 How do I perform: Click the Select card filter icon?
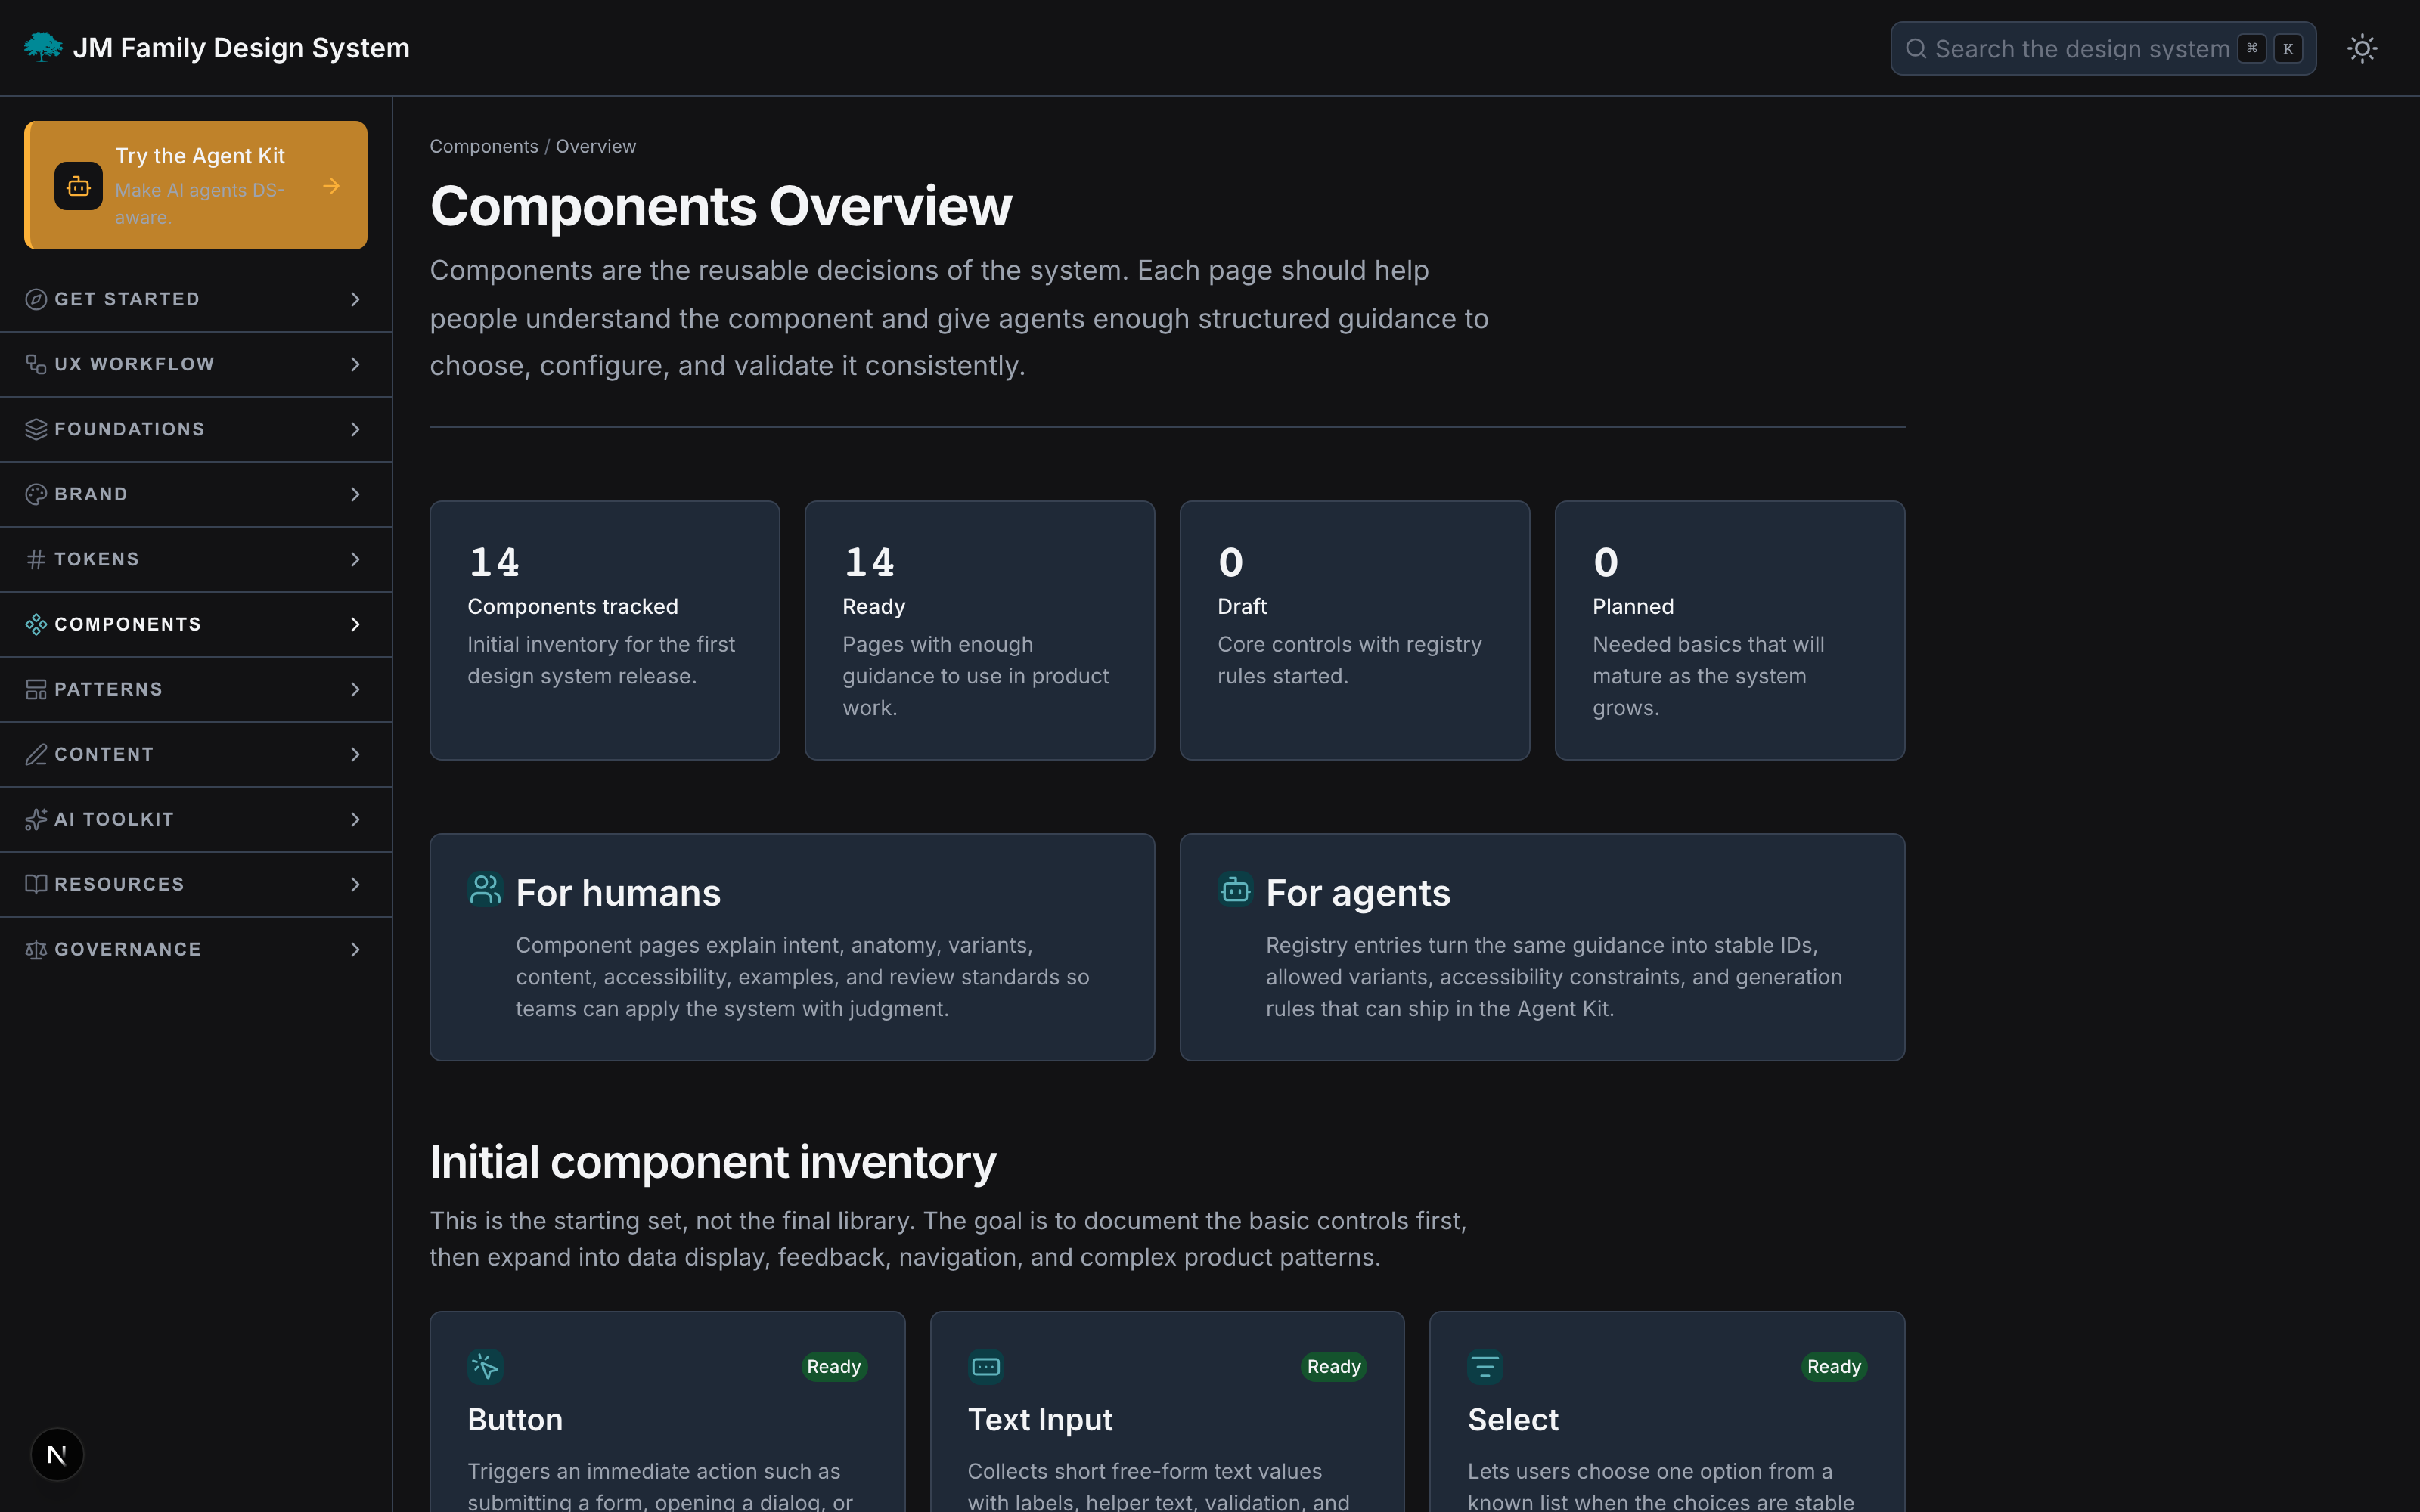[1485, 1366]
